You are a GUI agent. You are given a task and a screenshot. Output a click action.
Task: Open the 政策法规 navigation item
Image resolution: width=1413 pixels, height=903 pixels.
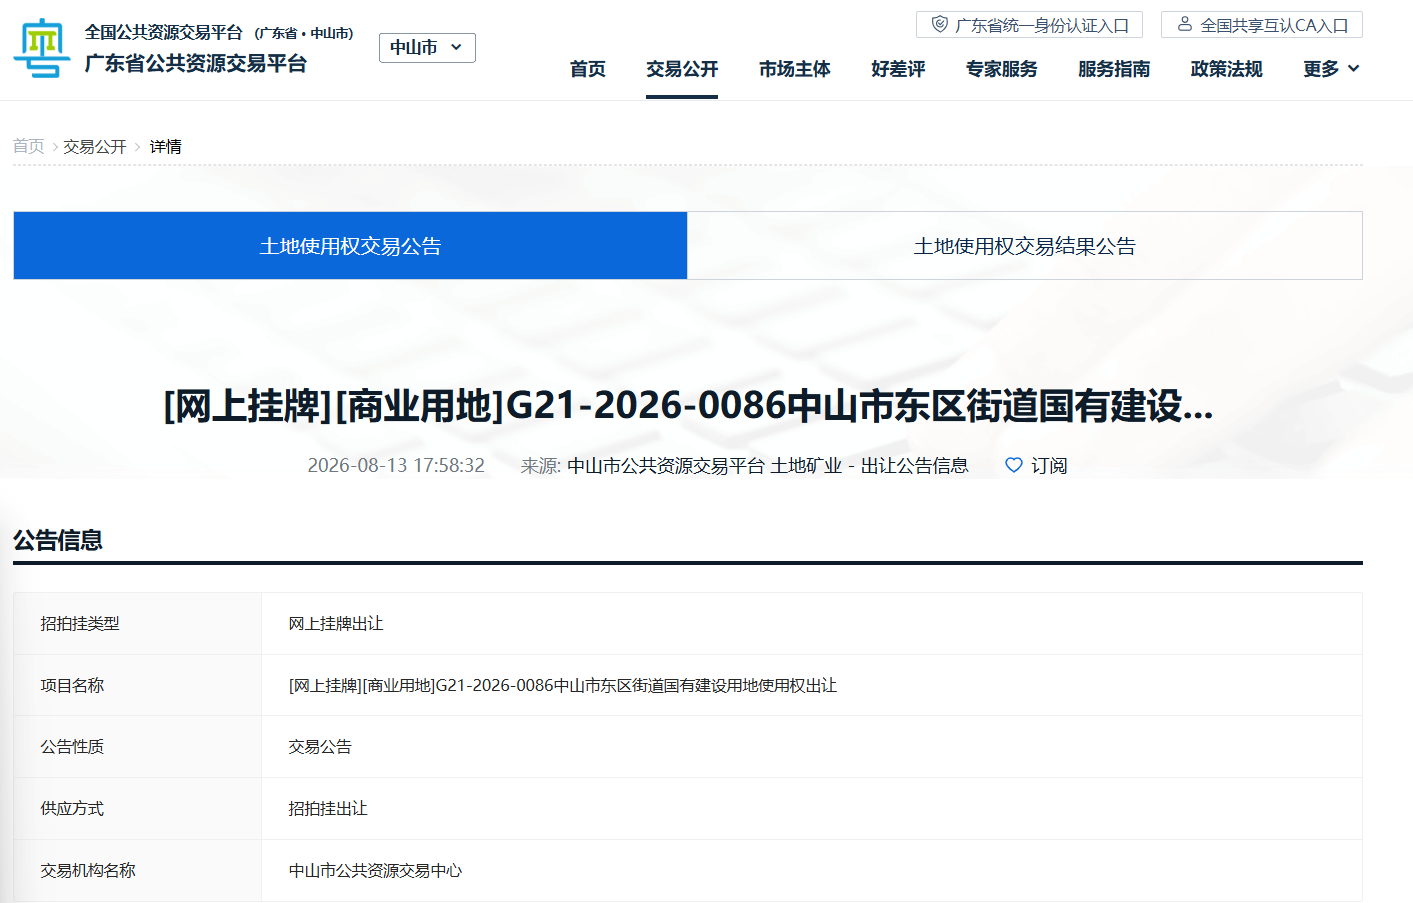pyautogui.click(x=1226, y=69)
